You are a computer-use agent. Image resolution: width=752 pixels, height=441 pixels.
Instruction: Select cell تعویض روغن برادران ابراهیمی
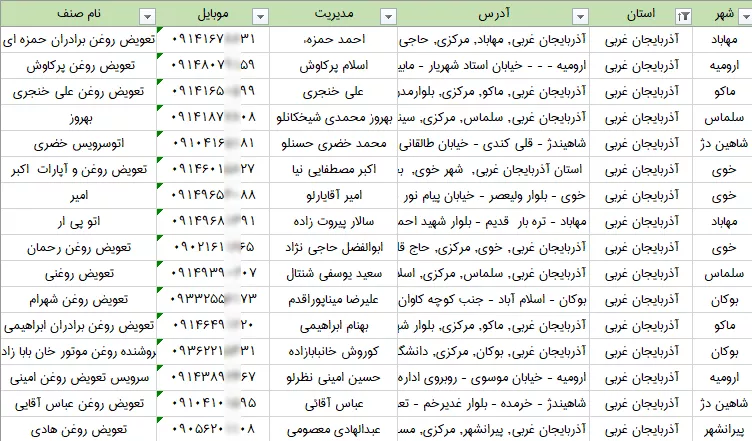point(79,325)
